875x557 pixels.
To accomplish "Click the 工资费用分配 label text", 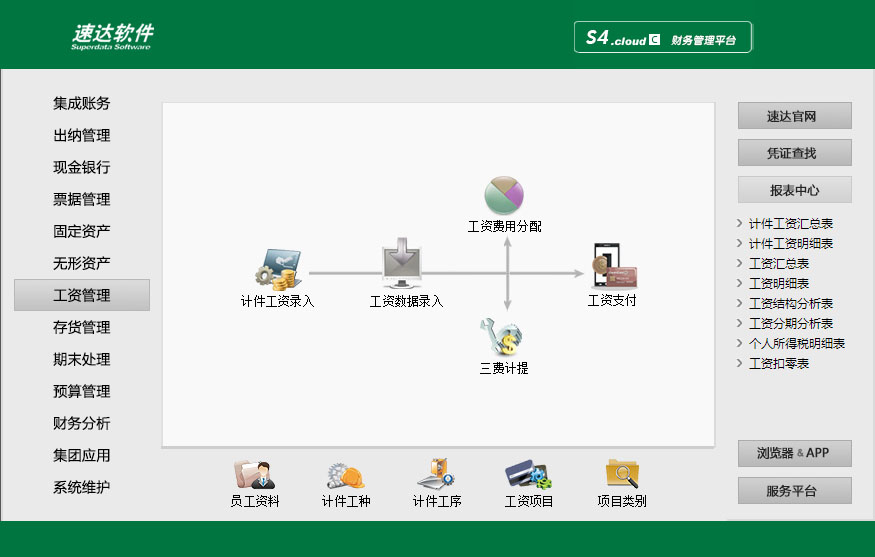I will coord(504,226).
